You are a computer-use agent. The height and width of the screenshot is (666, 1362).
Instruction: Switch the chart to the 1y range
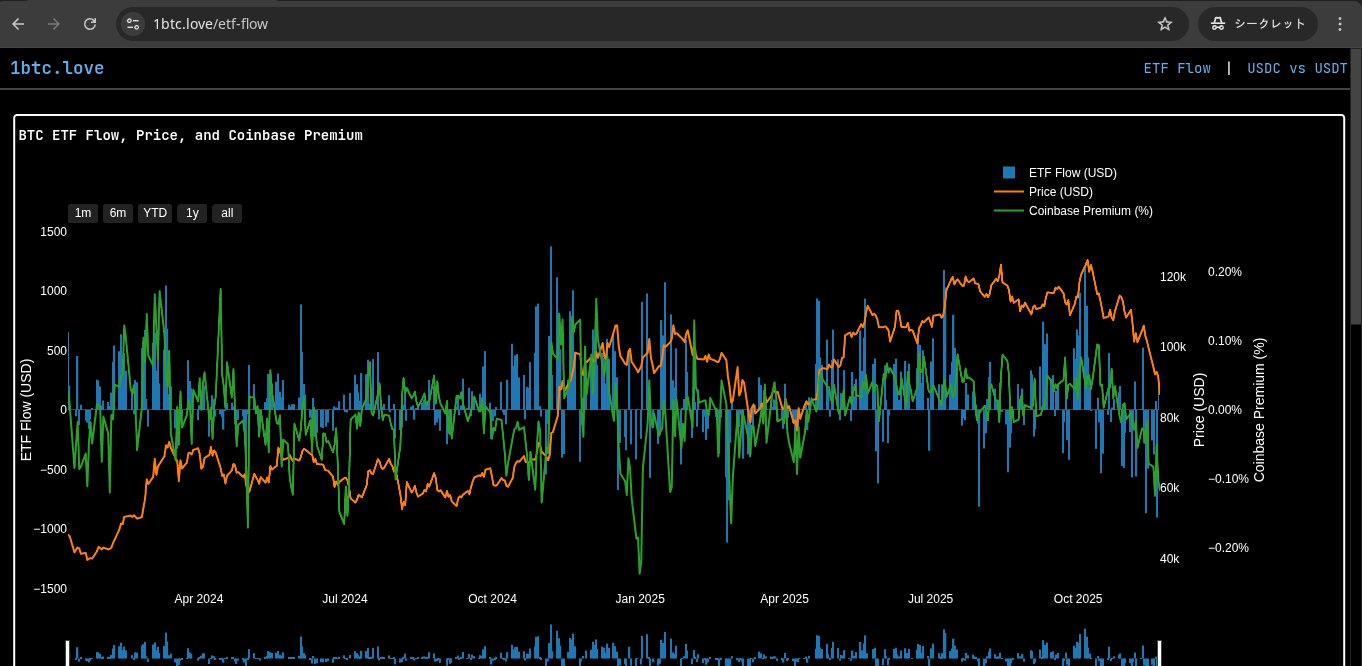coord(192,213)
